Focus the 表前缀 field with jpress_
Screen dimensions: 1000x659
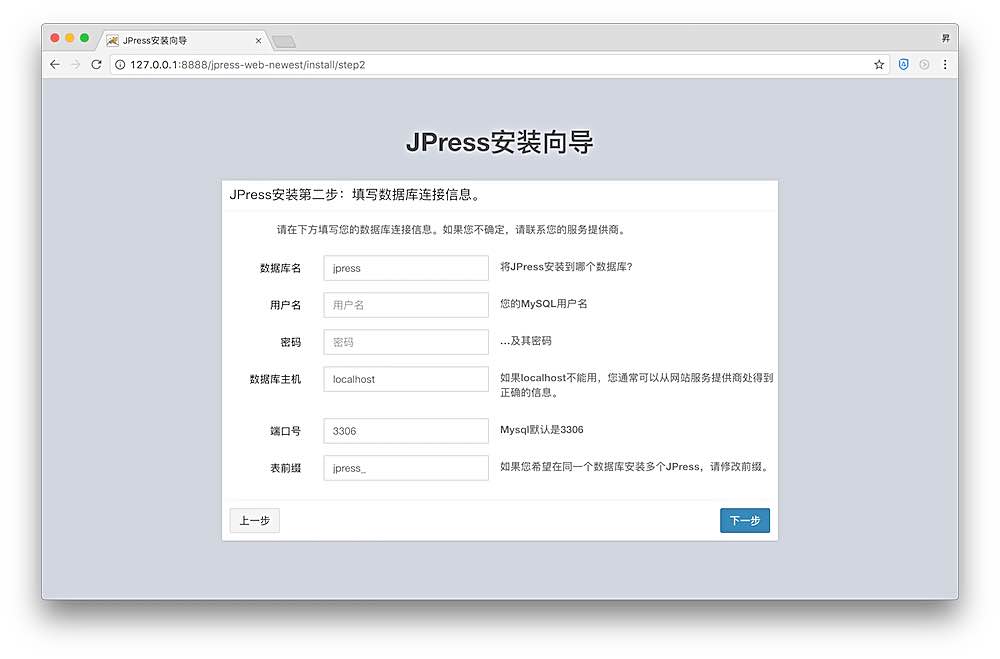(x=406, y=468)
